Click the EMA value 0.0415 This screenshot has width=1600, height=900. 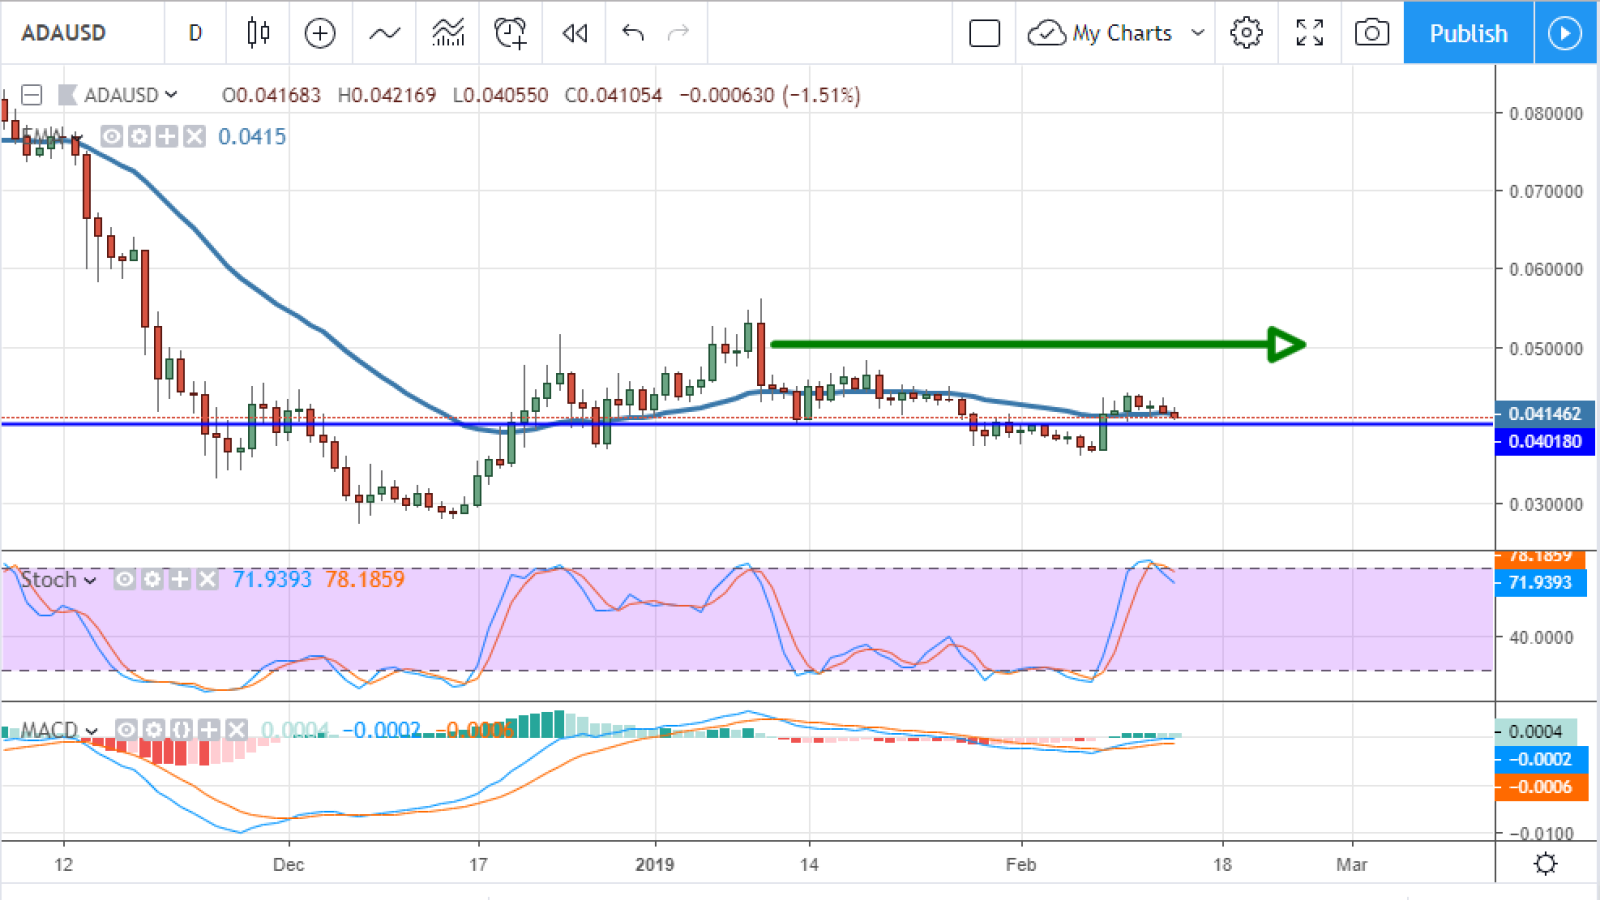pos(252,136)
